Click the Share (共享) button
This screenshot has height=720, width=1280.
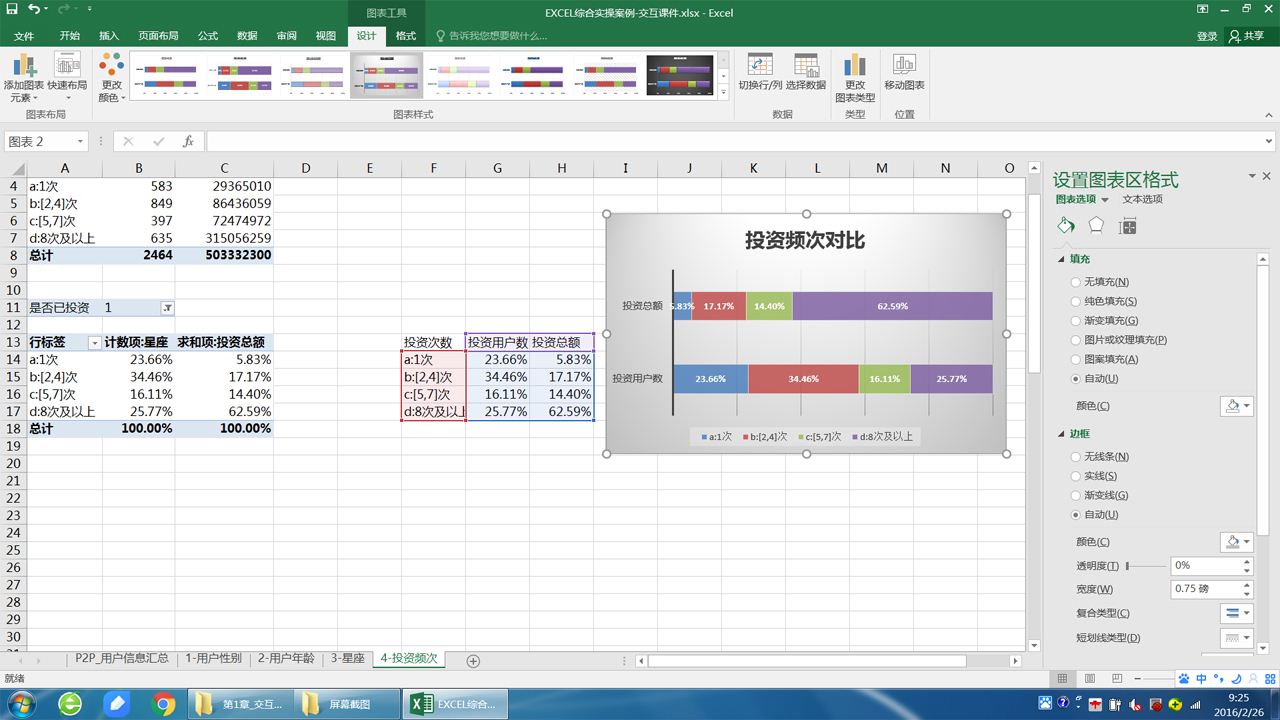click(x=1247, y=36)
